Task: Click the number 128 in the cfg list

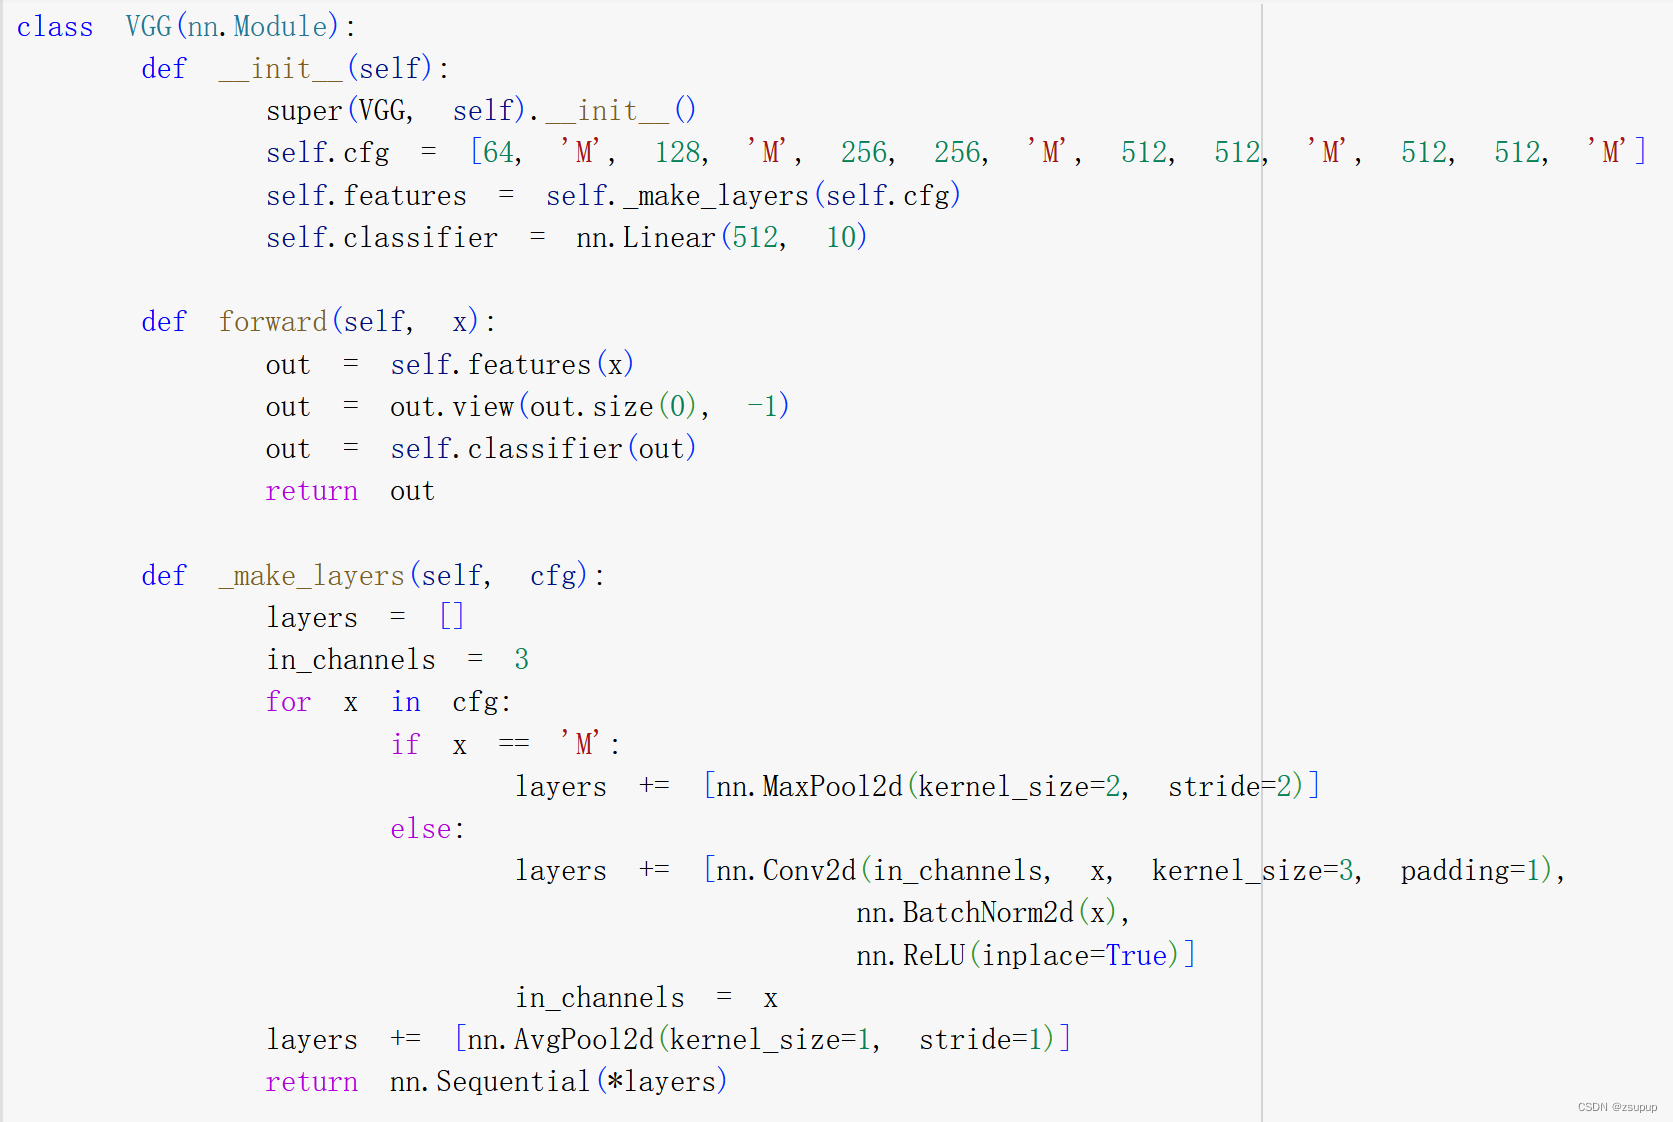Action: click(678, 153)
